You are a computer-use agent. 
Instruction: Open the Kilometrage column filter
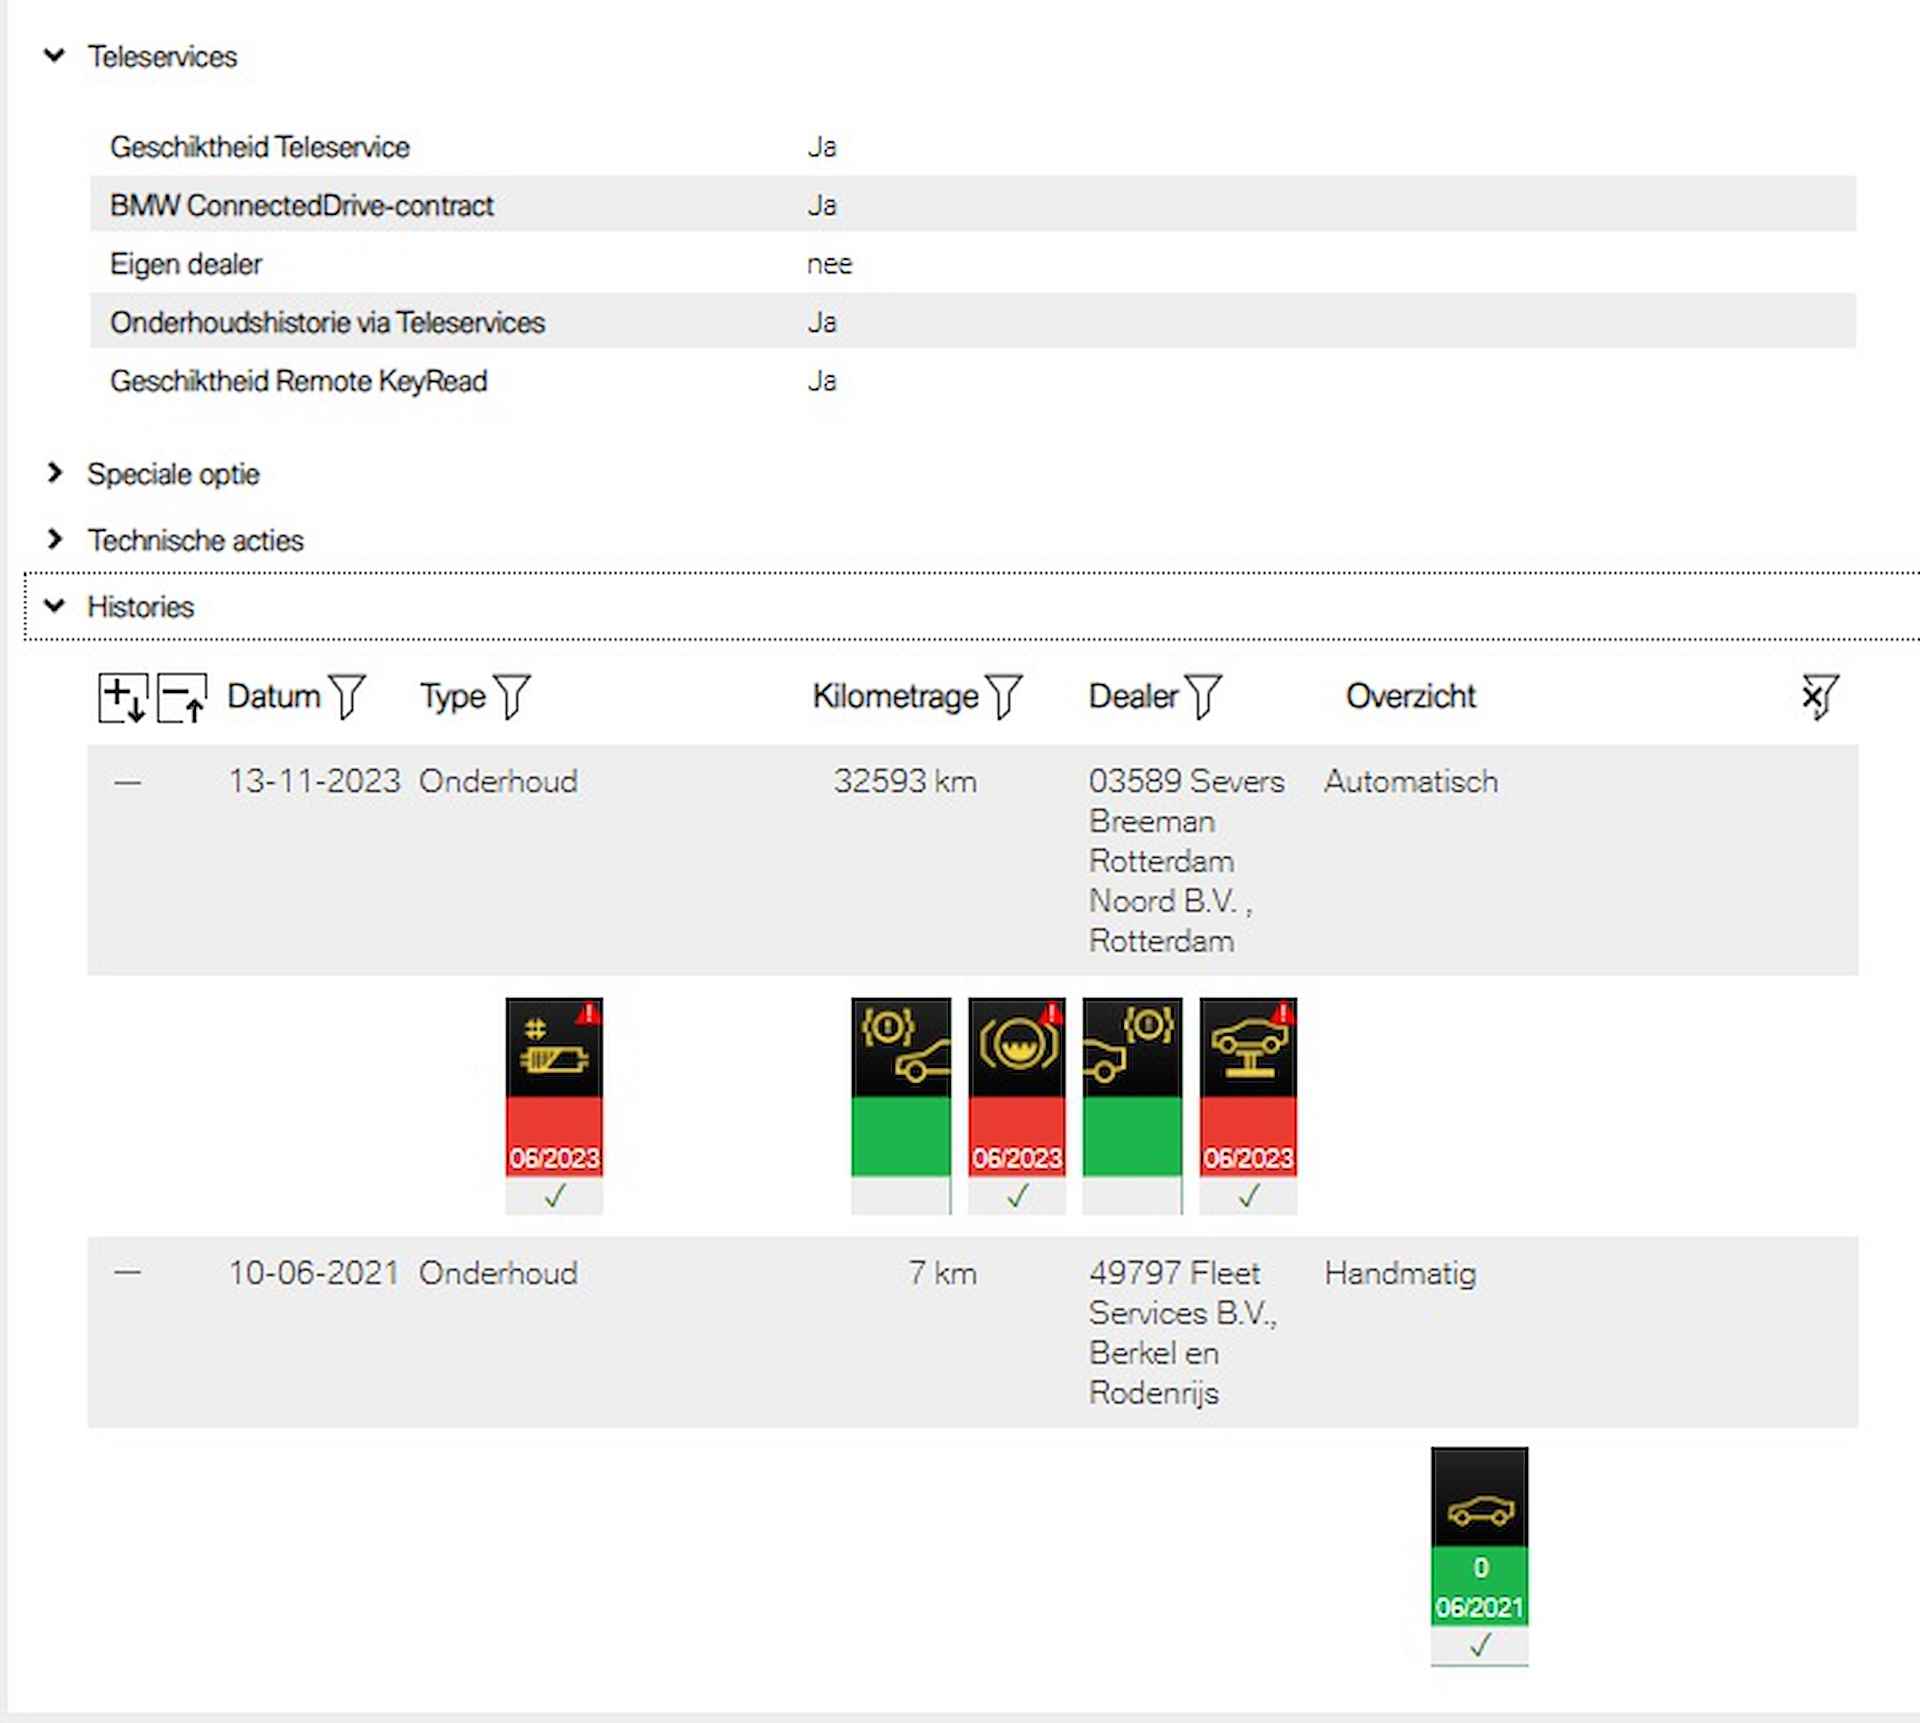coord(1004,696)
